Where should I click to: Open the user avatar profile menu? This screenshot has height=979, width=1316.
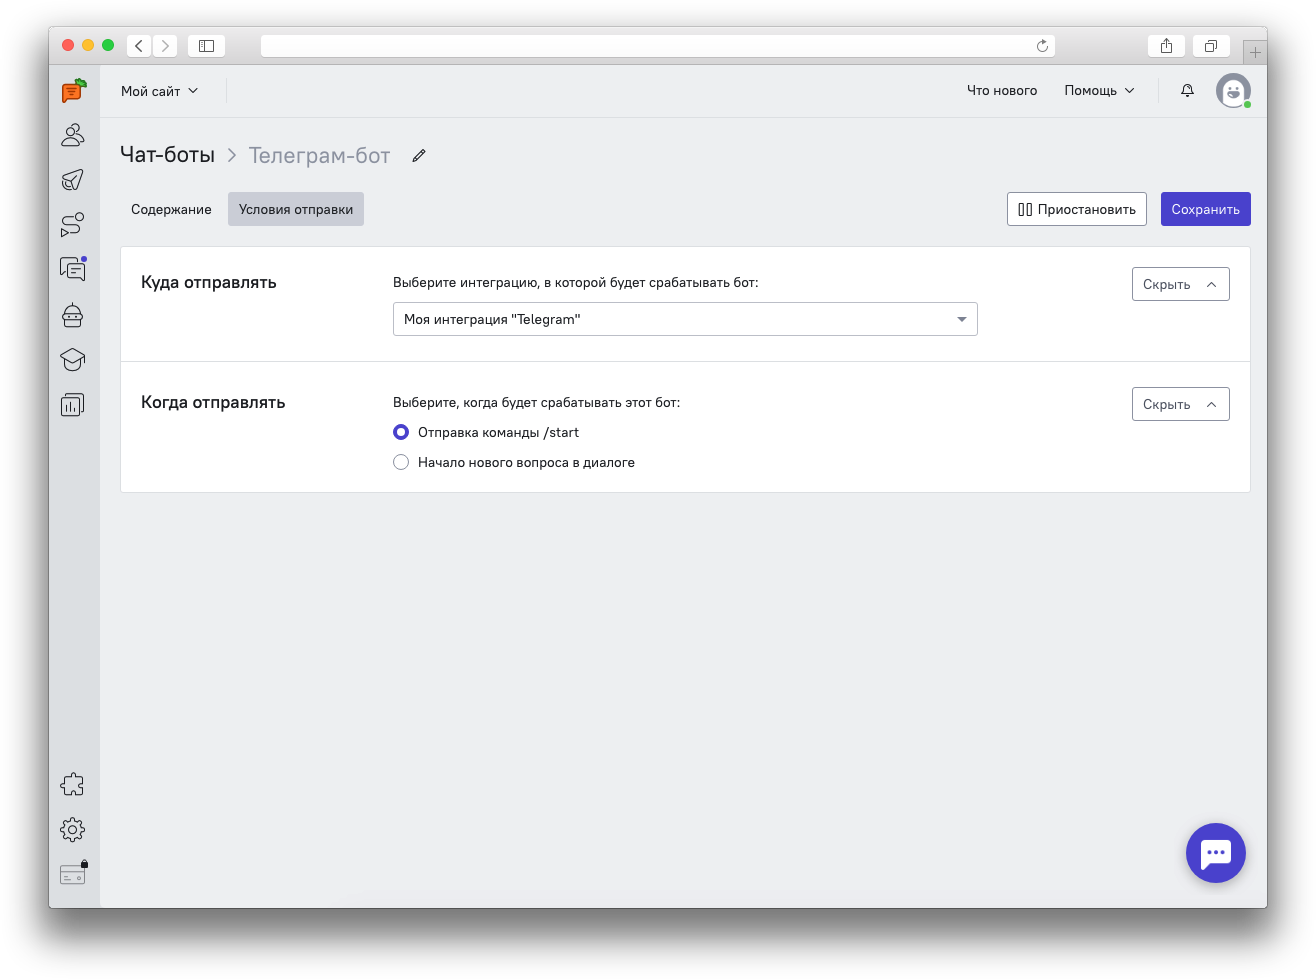click(x=1233, y=91)
